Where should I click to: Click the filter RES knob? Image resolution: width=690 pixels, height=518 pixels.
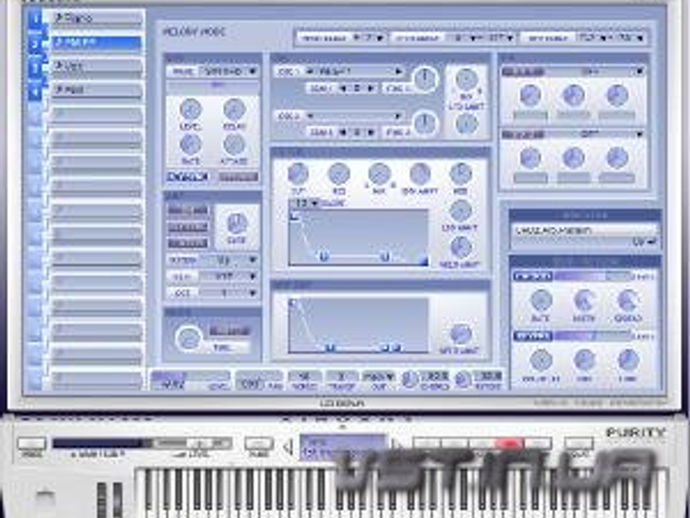338,174
